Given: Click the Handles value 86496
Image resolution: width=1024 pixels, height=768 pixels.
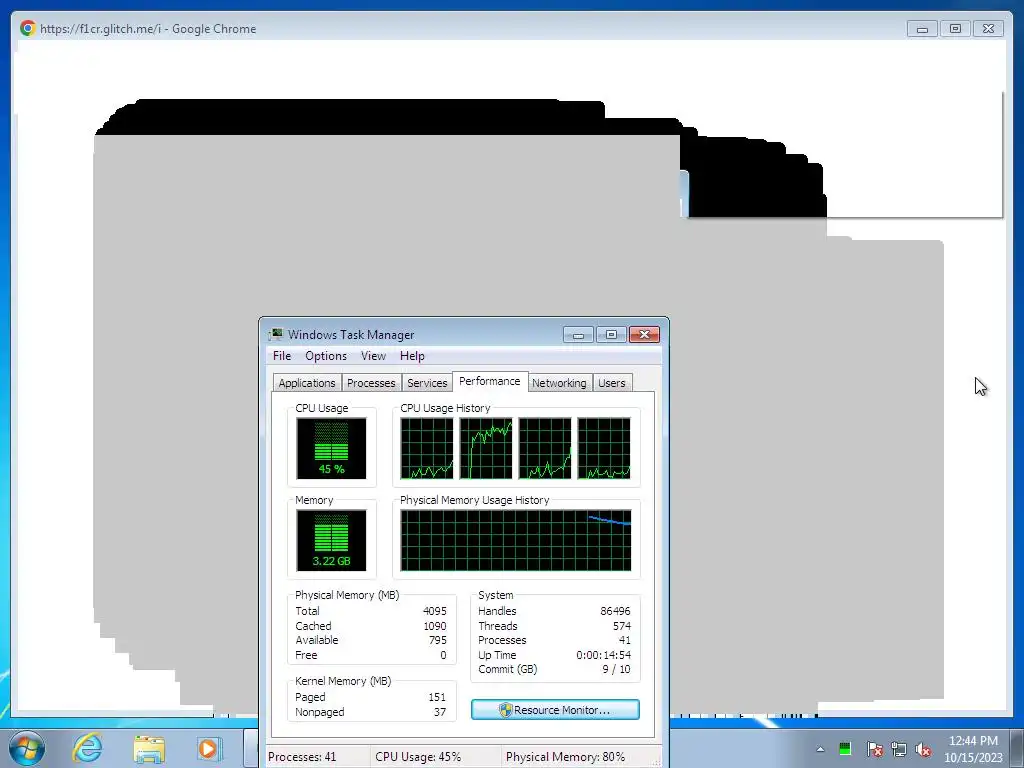Looking at the screenshot, I should [x=615, y=611].
